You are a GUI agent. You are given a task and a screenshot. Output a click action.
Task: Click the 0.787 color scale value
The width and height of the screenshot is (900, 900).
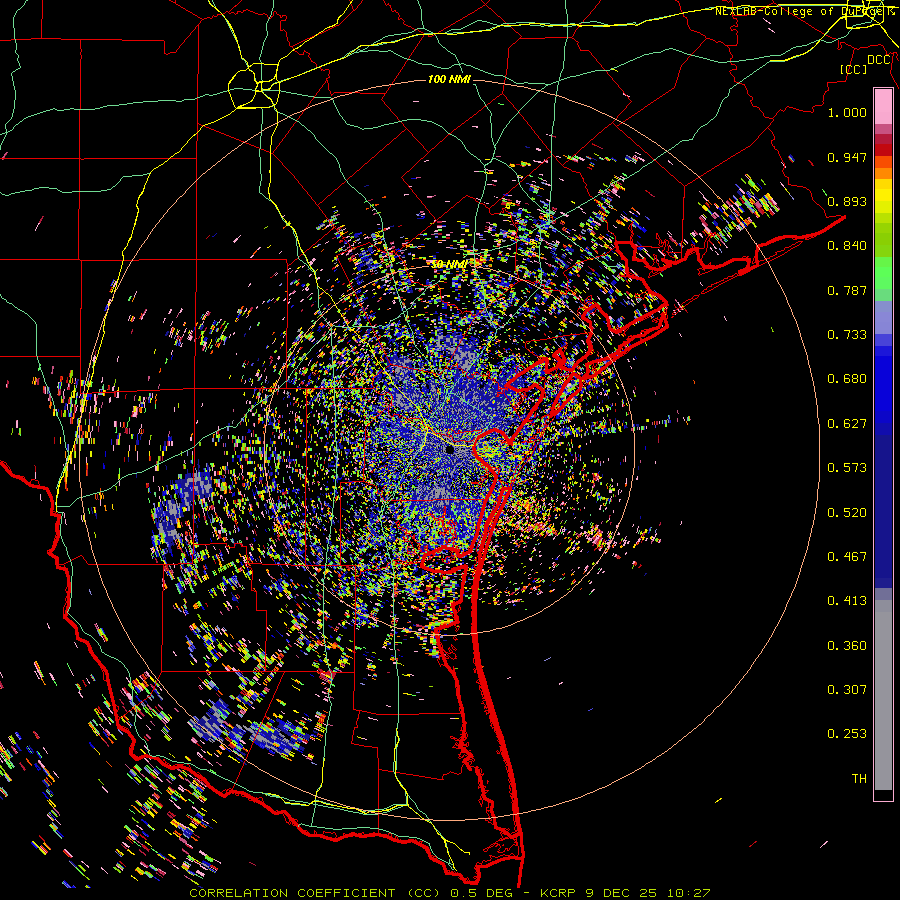coord(847,290)
